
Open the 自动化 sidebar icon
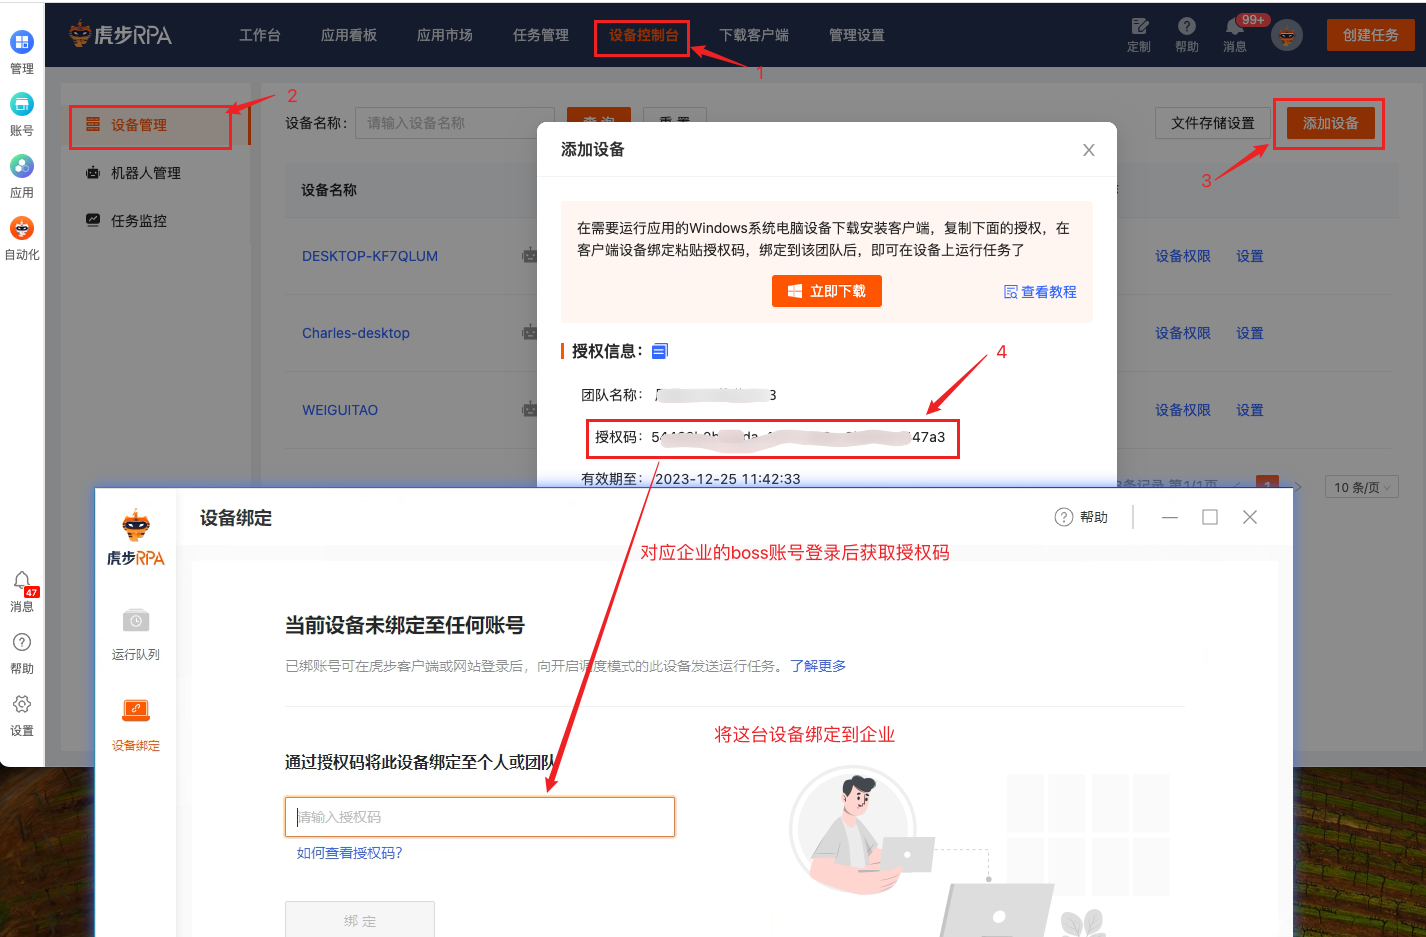click(x=22, y=228)
